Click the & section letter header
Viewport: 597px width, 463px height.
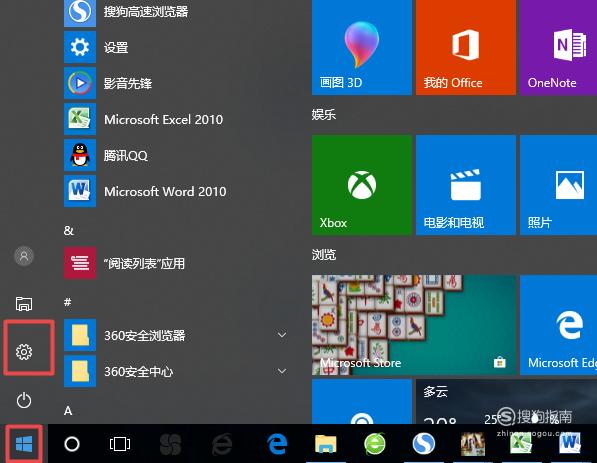(x=69, y=230)
